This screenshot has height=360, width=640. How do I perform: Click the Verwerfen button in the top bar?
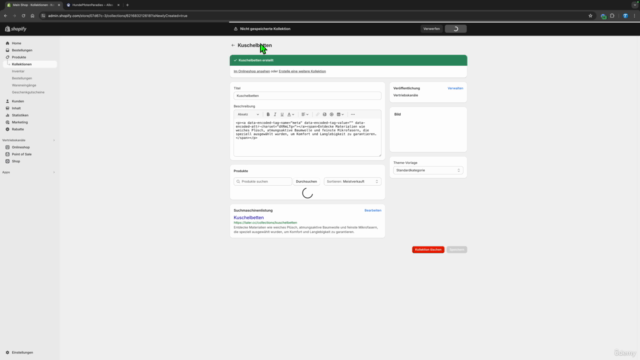tap(431, 29)
